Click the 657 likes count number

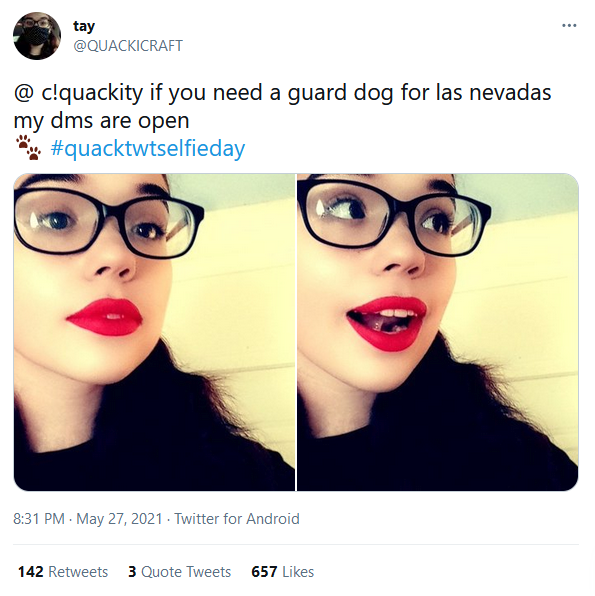click(264, 572)
